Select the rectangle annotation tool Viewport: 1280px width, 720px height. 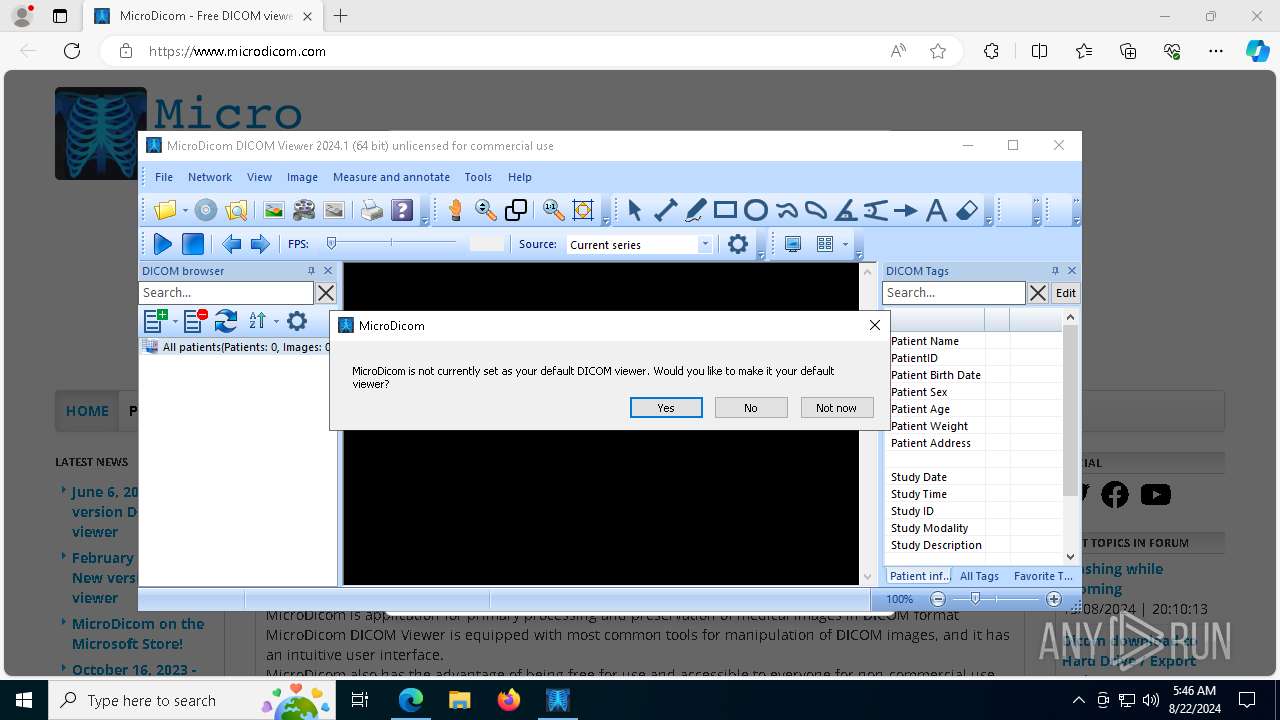(726, 210)
